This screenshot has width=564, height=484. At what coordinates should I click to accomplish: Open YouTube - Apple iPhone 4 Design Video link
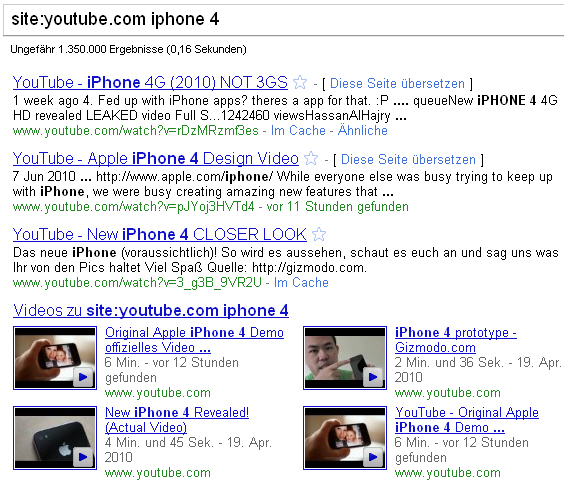[156, 159]
